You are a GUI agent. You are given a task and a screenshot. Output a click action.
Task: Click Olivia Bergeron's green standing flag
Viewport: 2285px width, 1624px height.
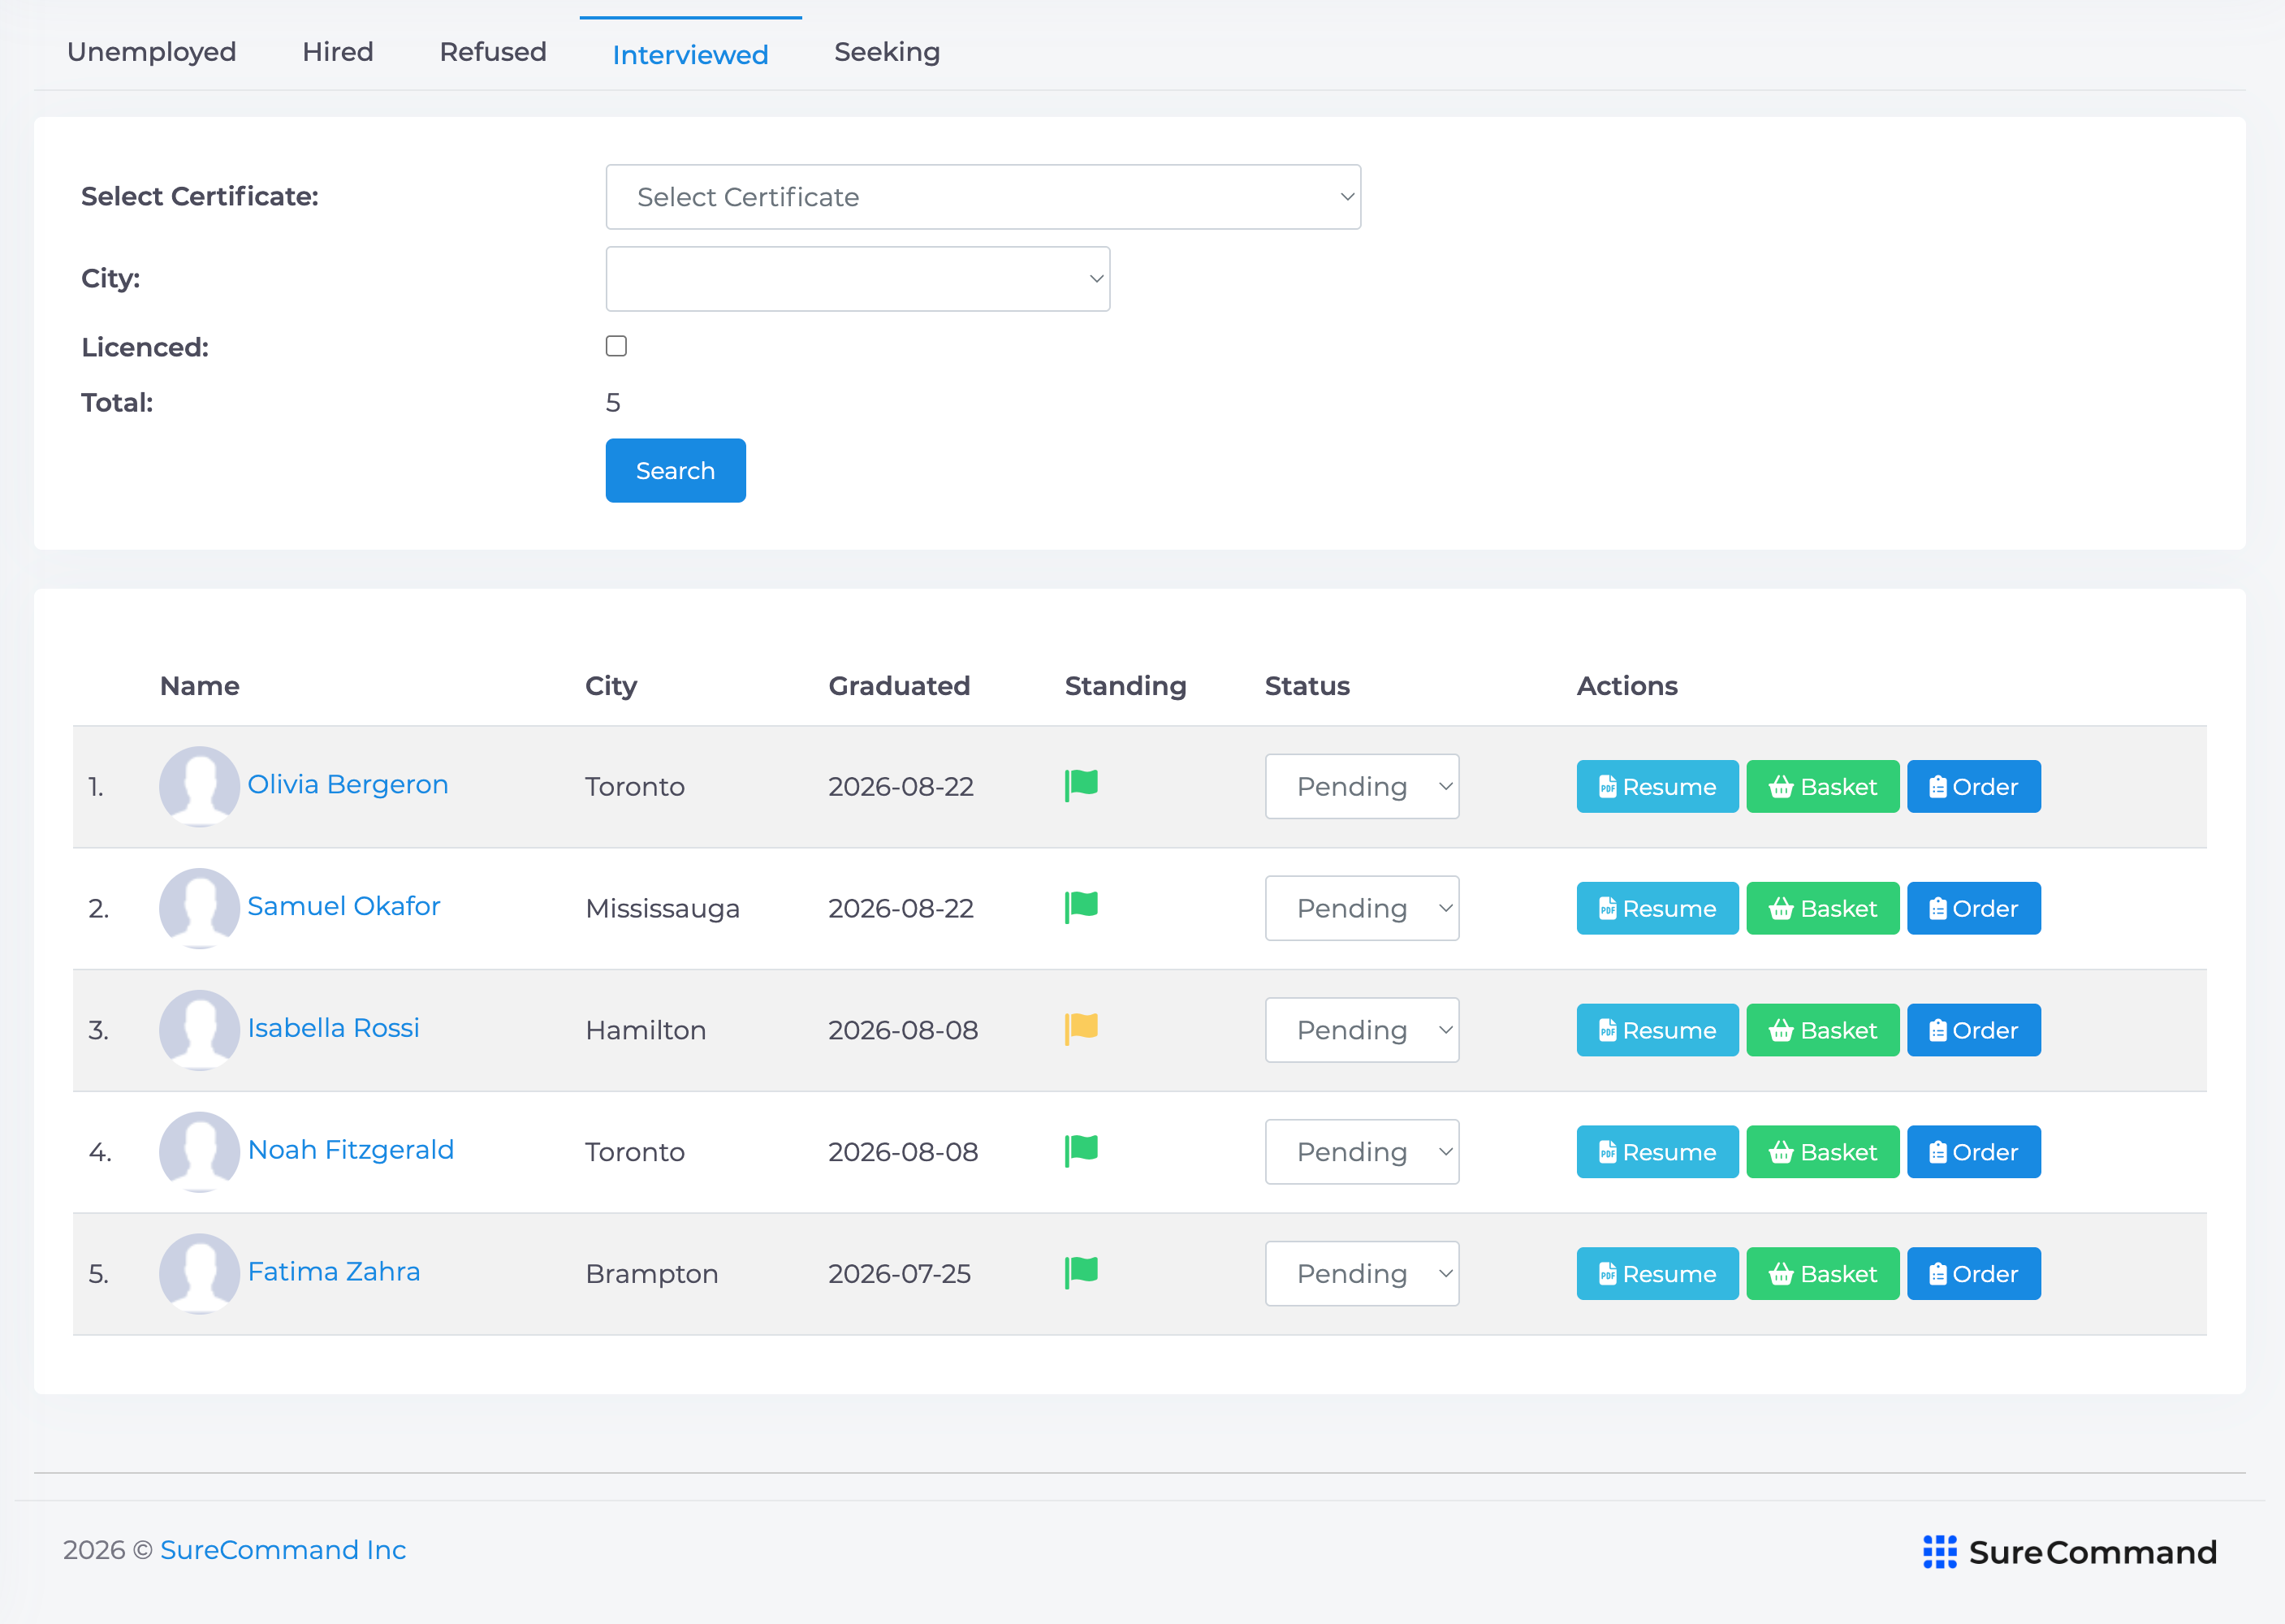pos(1081,785)
